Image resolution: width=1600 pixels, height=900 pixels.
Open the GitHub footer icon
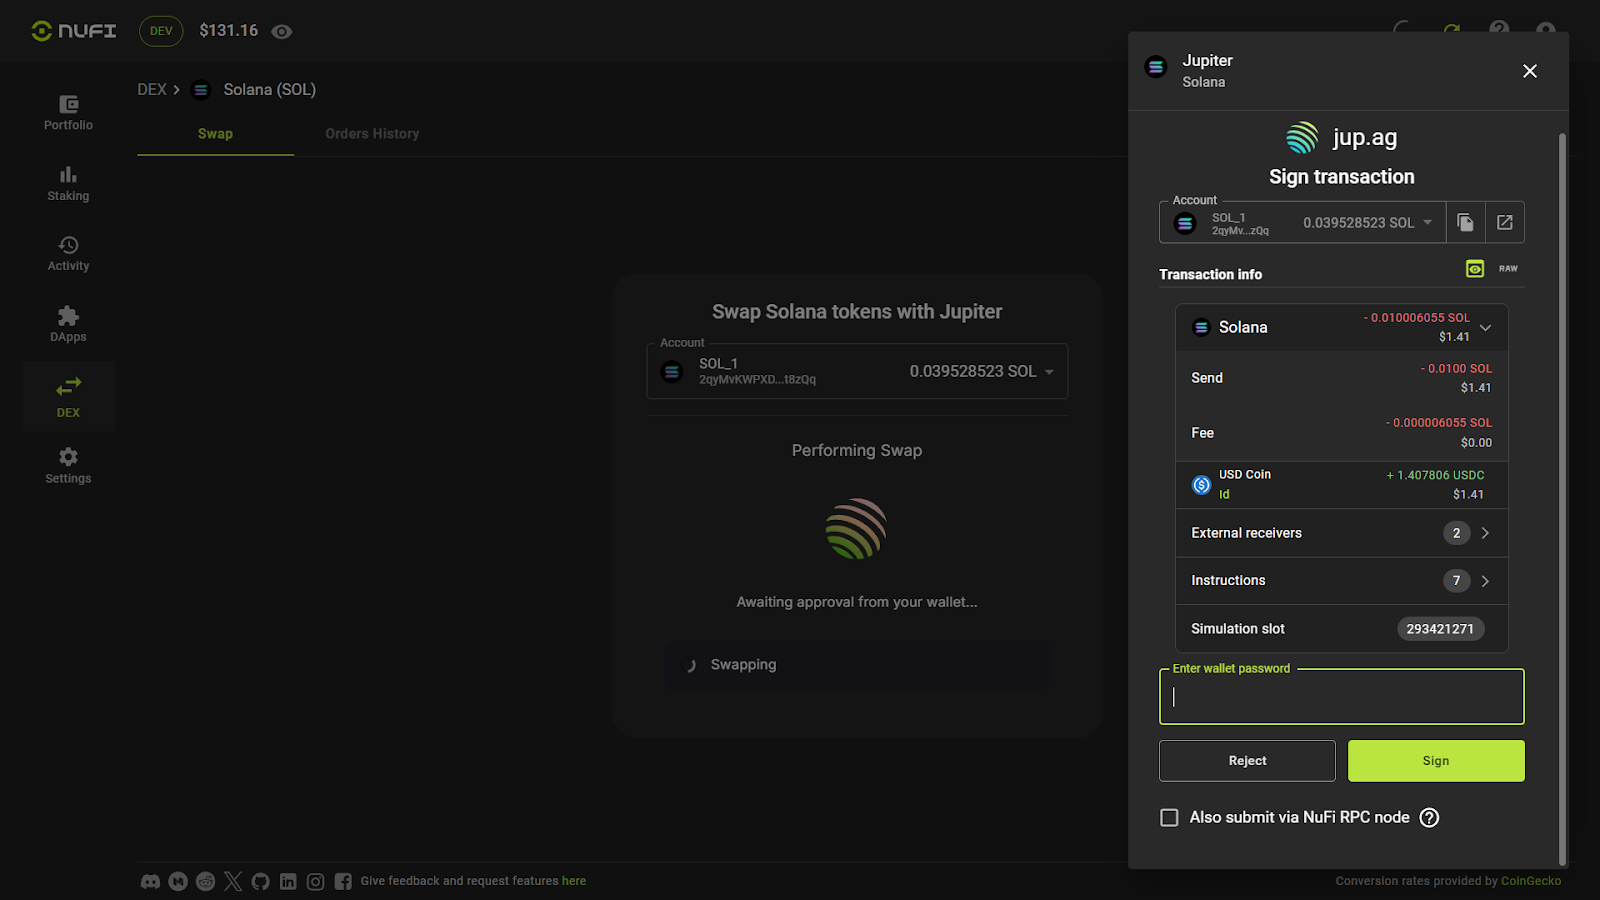pyautogui.click(x=260, y=881)
